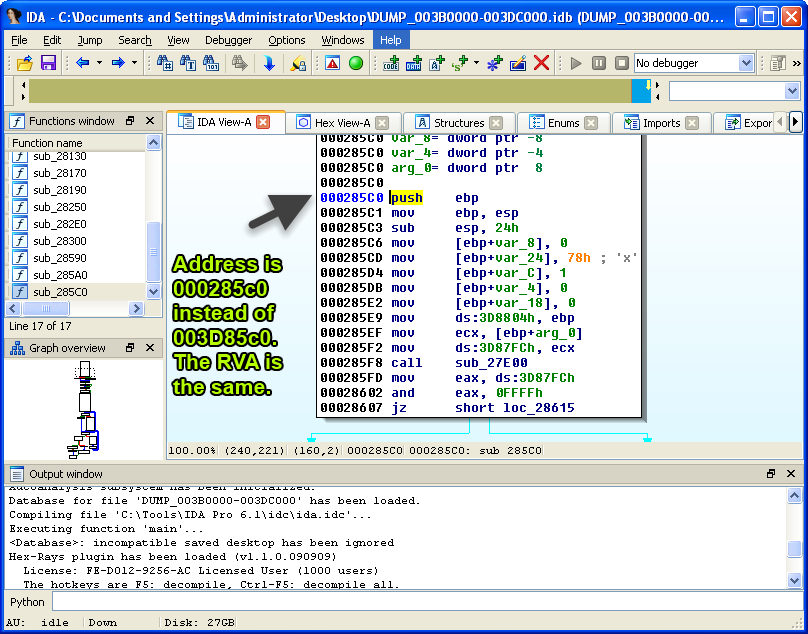
Task: Open the dropdown next to navigation band
Action: (x=792, y=91)
